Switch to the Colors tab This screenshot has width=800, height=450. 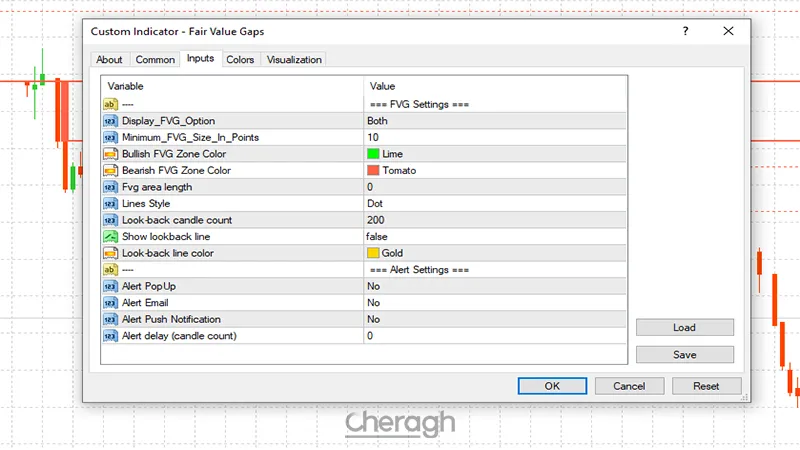240,60
